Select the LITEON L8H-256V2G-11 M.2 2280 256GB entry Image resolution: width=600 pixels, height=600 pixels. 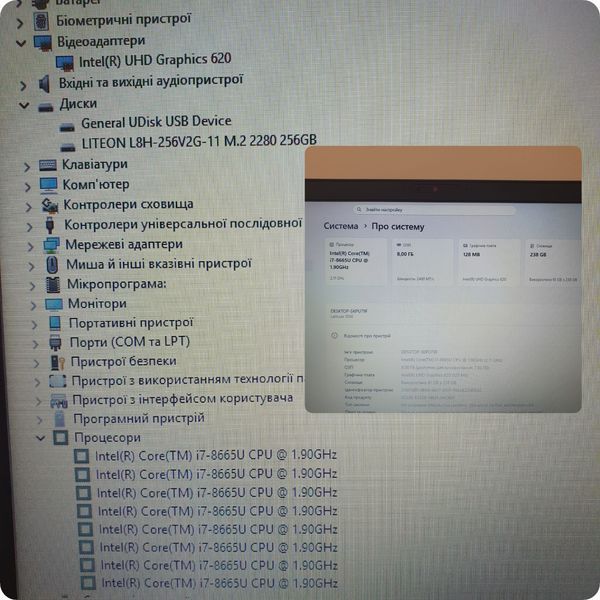tap(199, 142)
